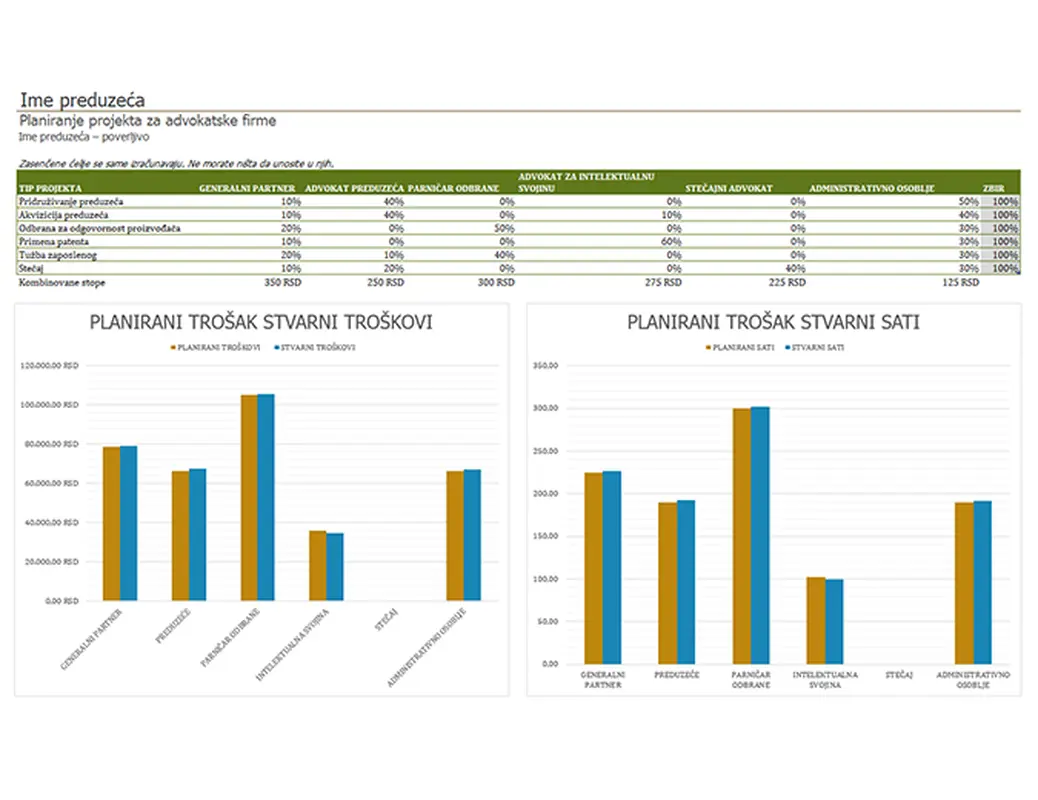Select the "Planiranje projekta za advokatske firme" subtitle
Screen dimensions: 1038x800
coord(147,121)
